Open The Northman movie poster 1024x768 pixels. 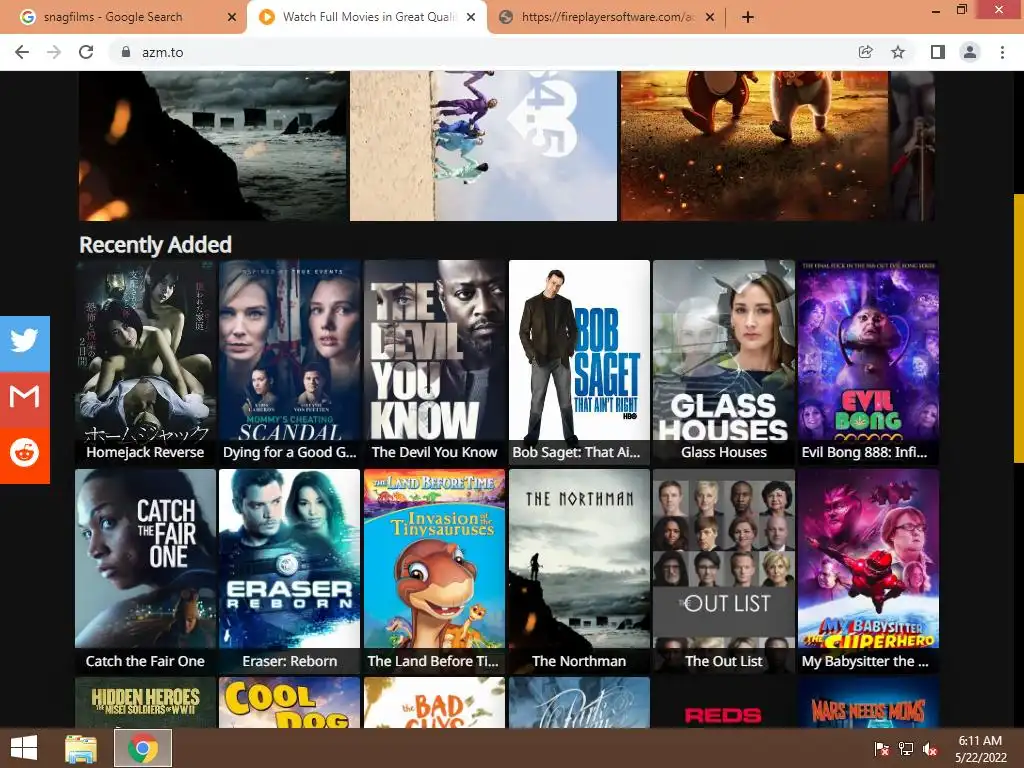pos(579,571)
